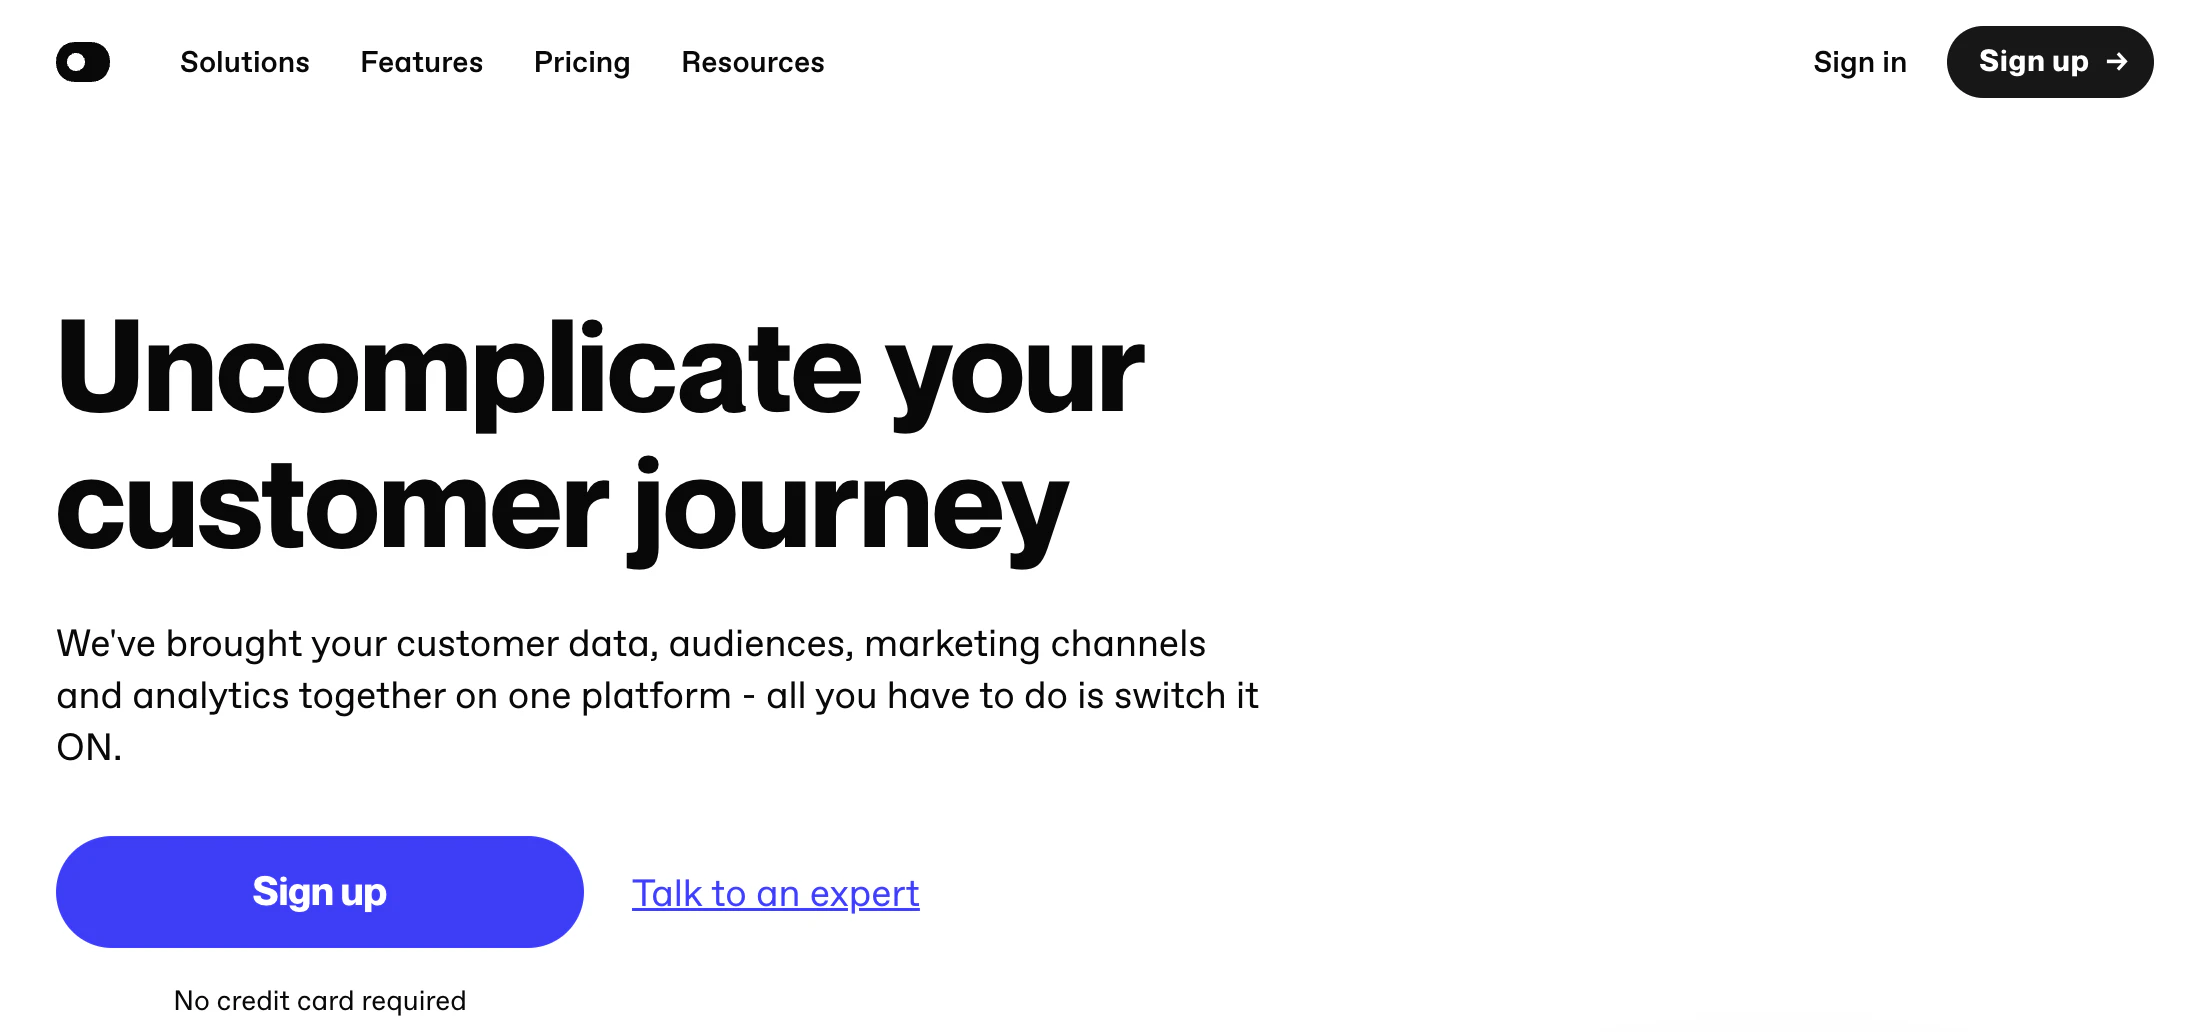Screen dimensions: 2212x1032
Task: Open the Solutions menu
Action: click(x=245, y=62)
